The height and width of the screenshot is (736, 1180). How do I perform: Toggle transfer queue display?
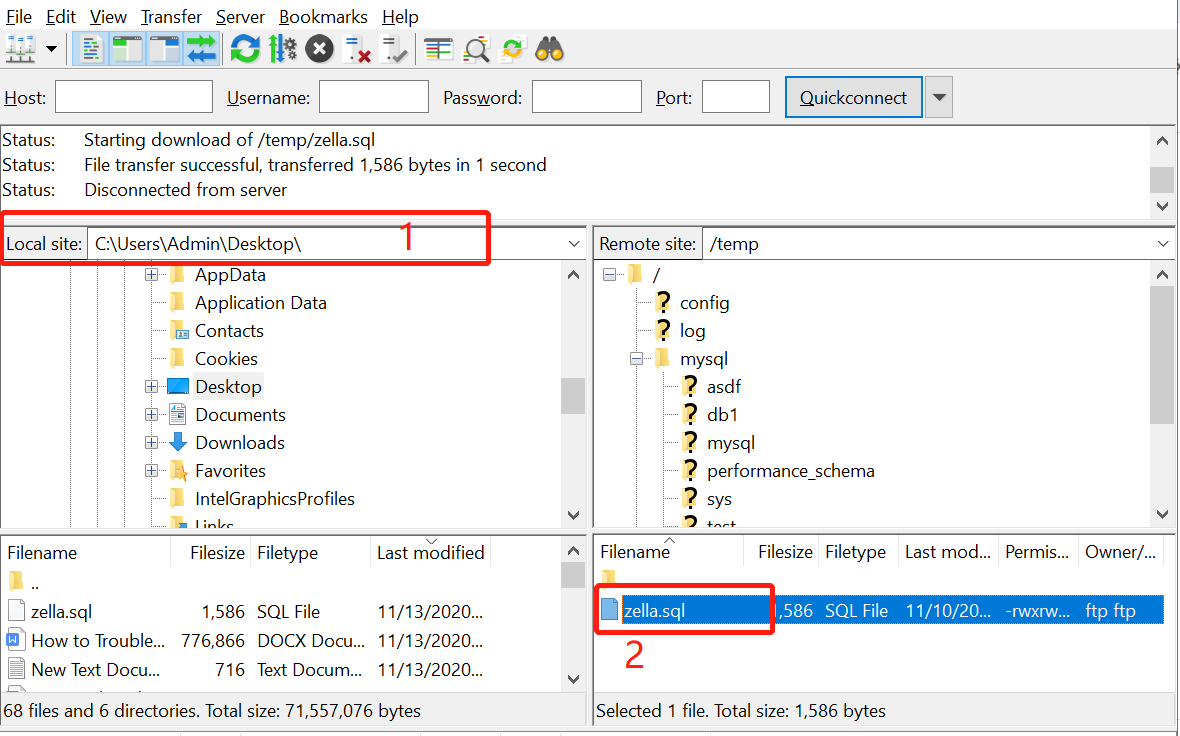coord(201,48)
